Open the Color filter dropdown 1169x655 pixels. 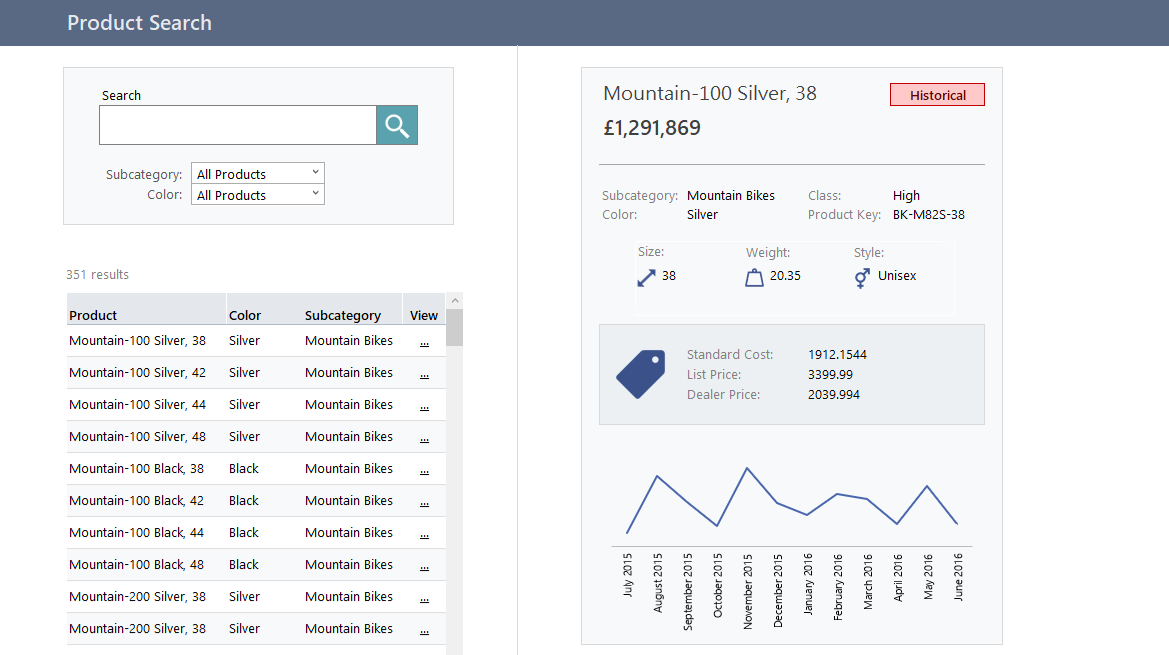tap(257, 194)
